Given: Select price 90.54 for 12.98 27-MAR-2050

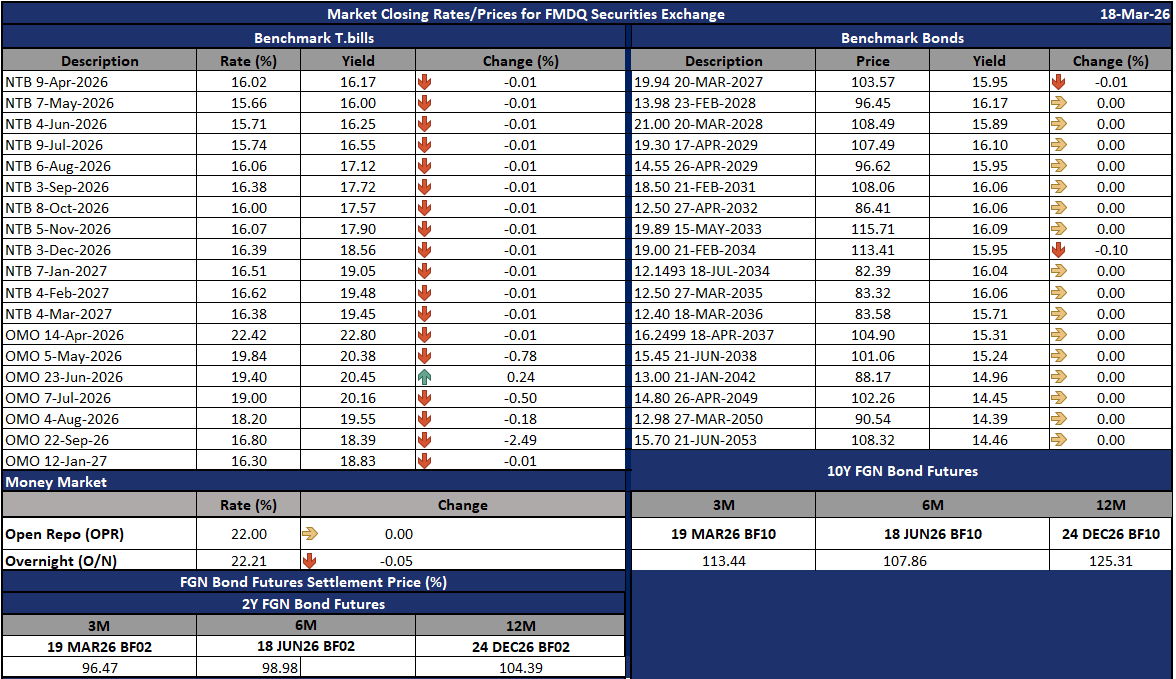Looking at the screenshot, I should 872,419.
